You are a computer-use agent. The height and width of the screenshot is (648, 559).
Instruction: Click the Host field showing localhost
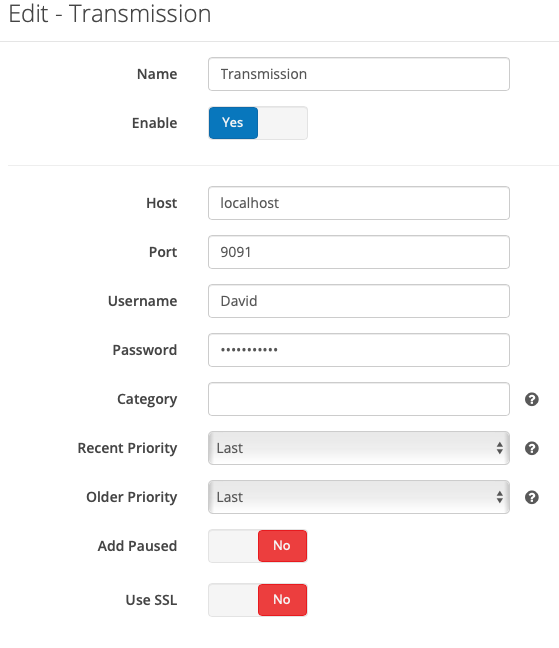tap(359, 203)
